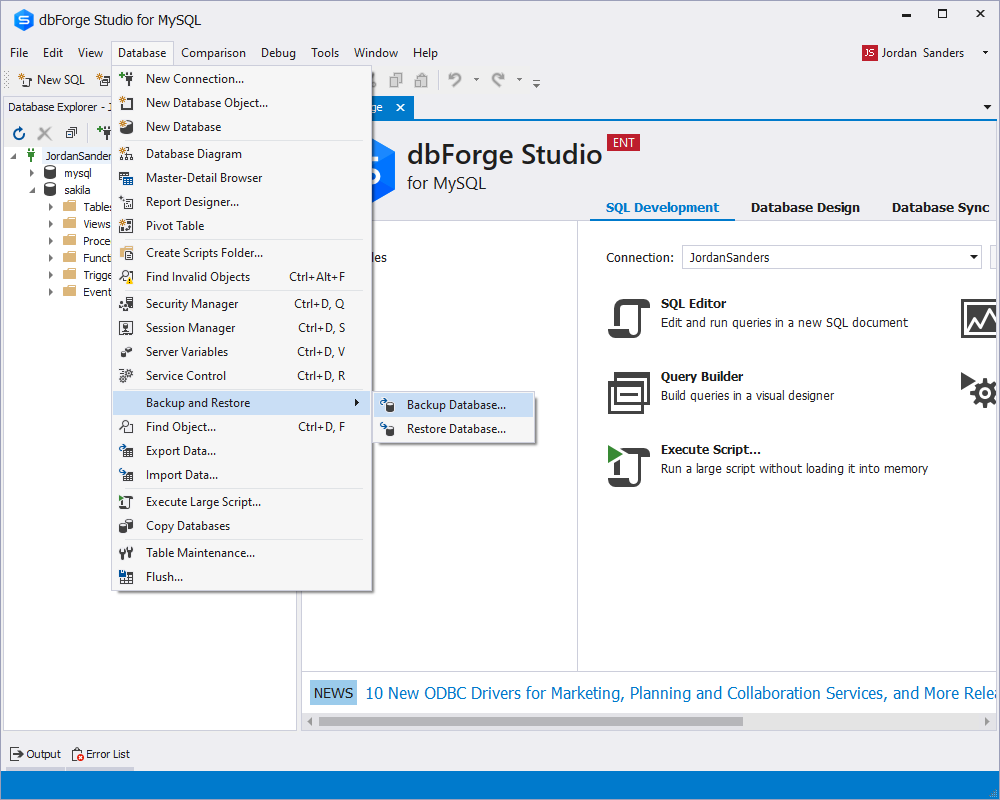Screen dimensions: 1000x800
Task: Refresh the Database Explorer tree
Action: click(x=19, y=133)
